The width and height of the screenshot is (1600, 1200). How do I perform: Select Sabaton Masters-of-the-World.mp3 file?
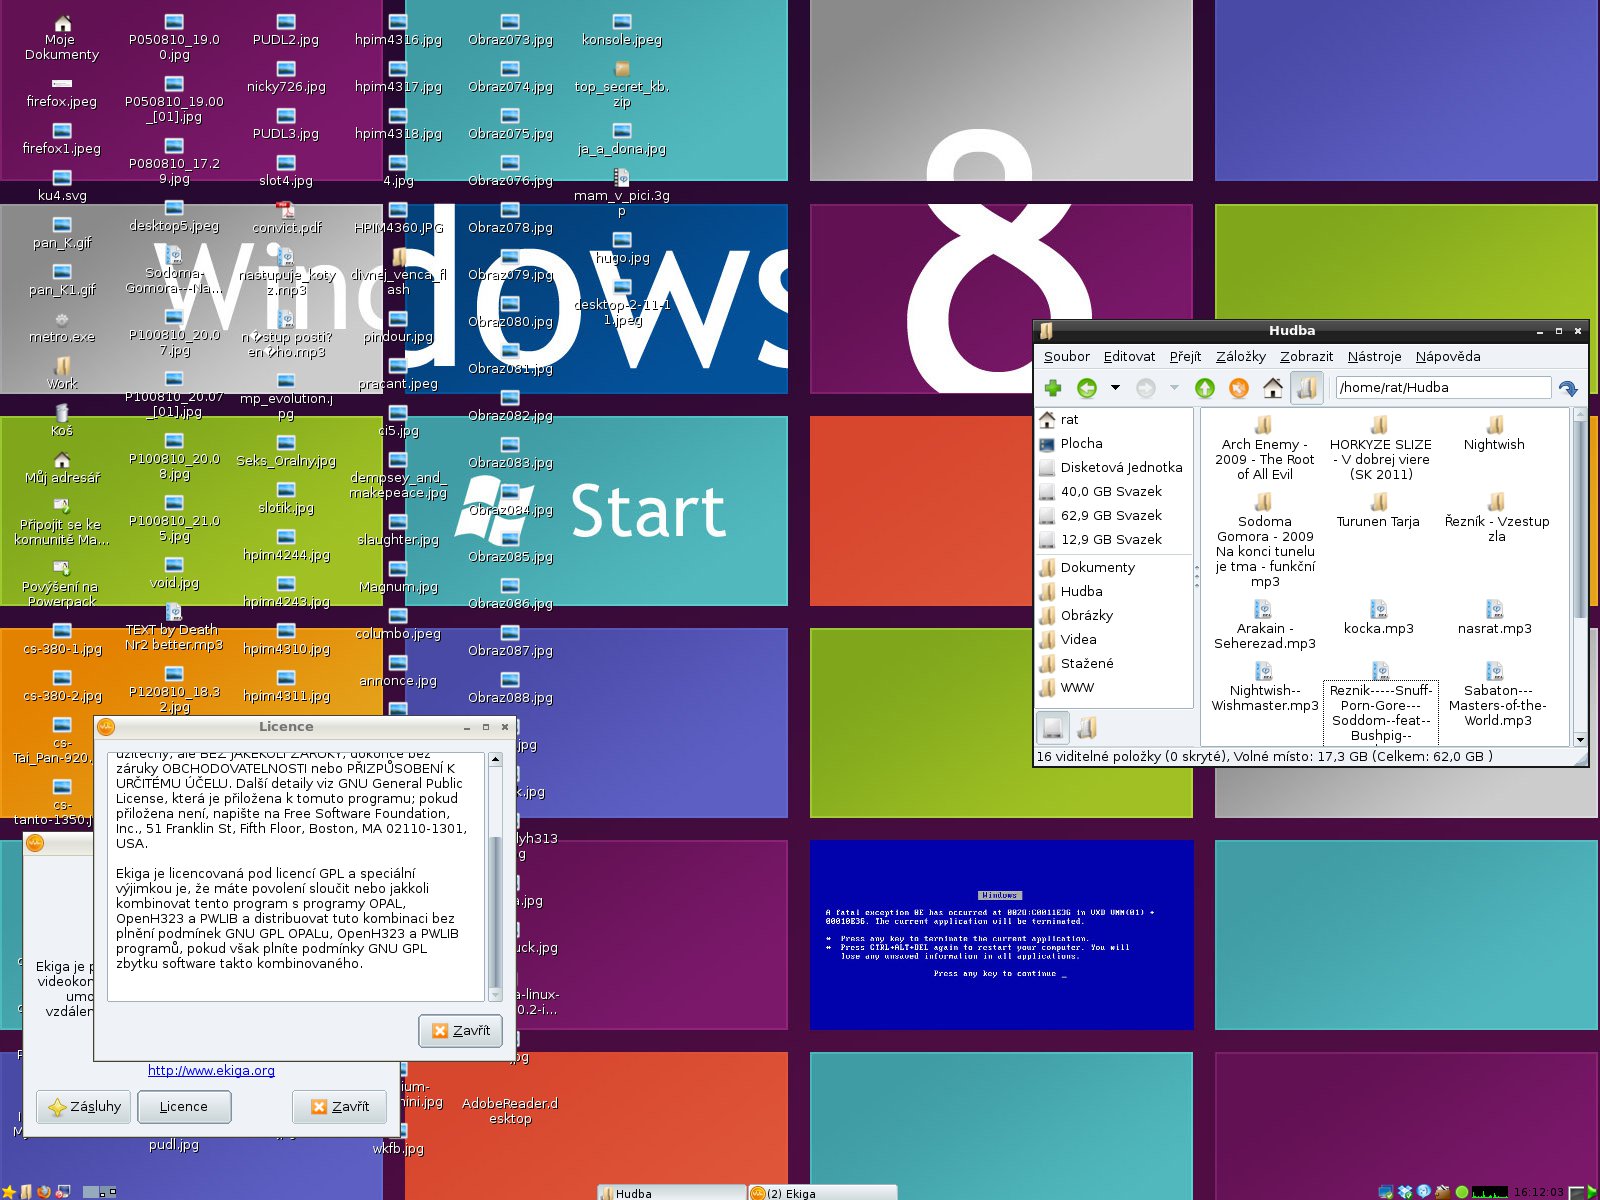[x=1497, y=694]
